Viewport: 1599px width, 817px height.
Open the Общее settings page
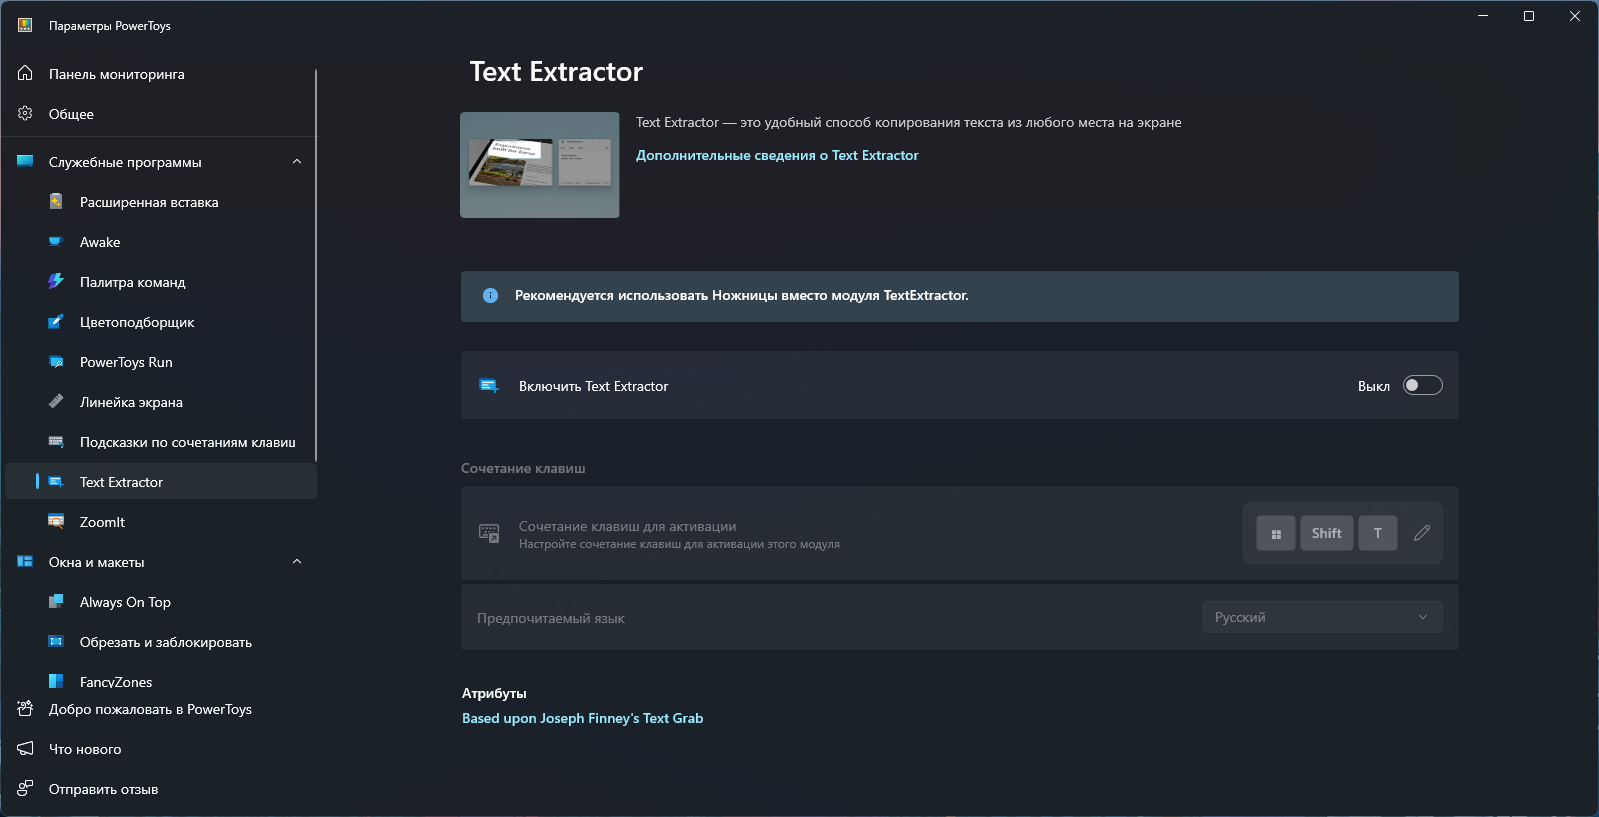(x=71, y=114)
